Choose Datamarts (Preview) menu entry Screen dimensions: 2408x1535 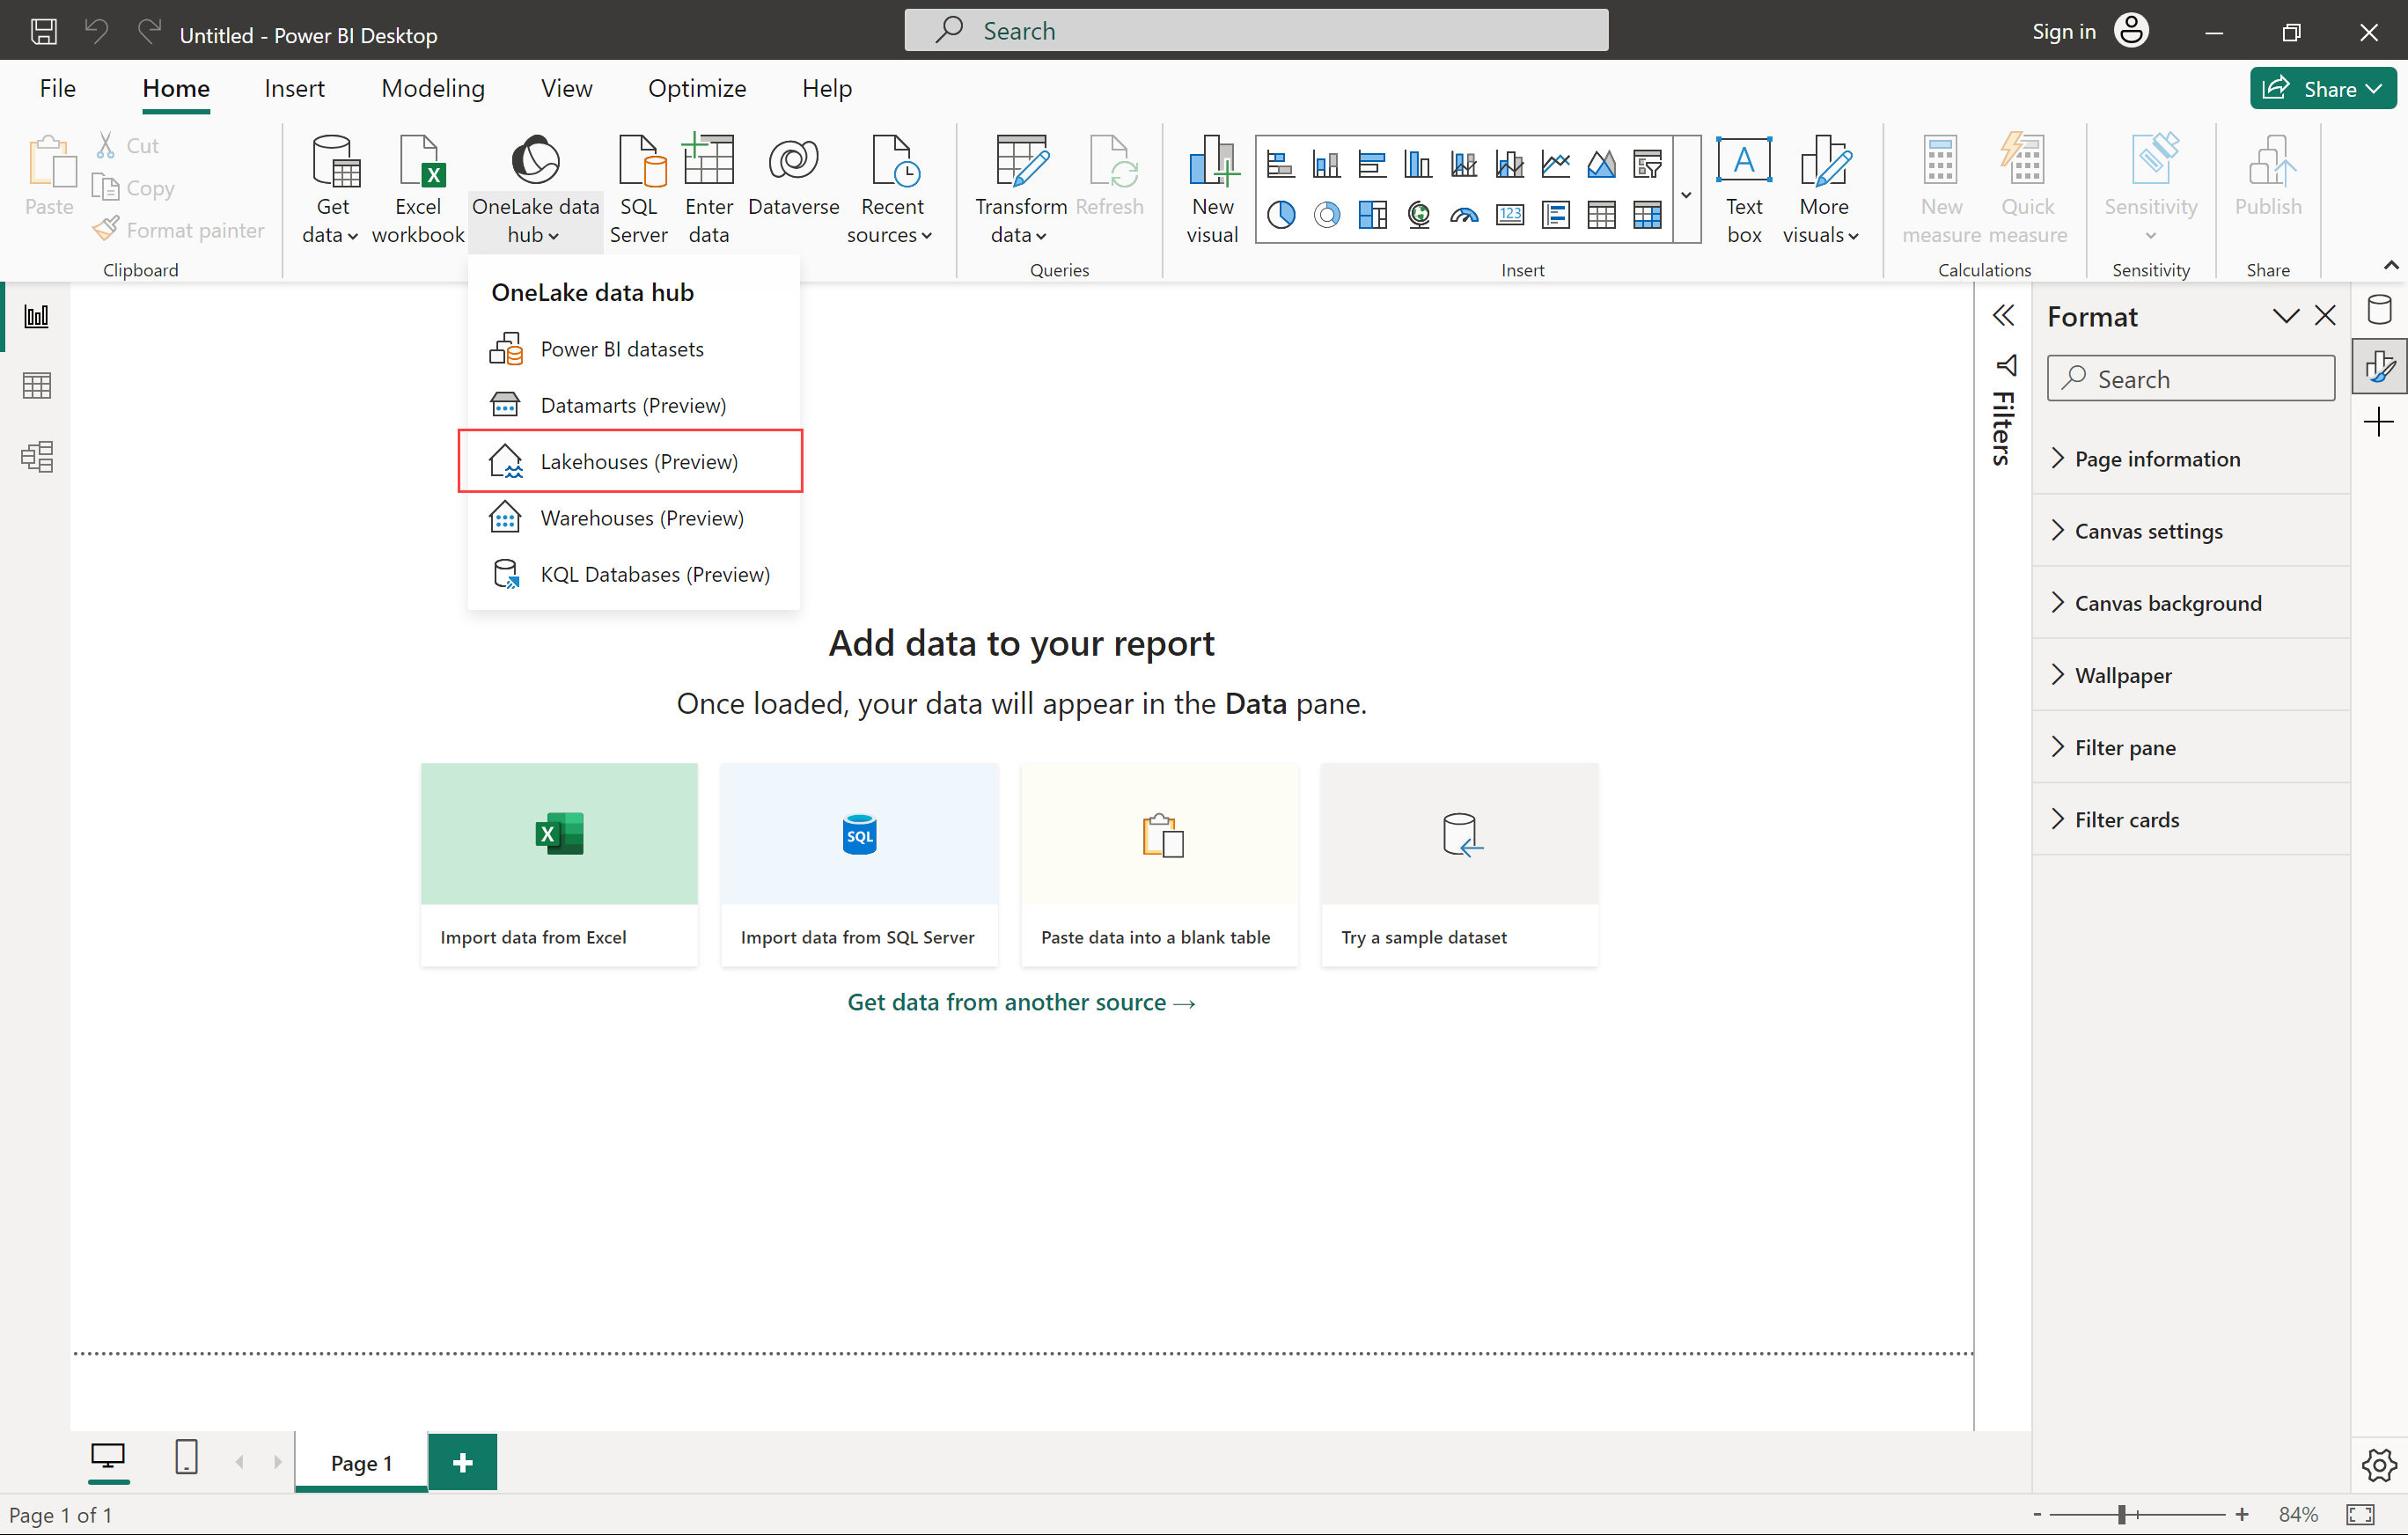tap(634, 405)
